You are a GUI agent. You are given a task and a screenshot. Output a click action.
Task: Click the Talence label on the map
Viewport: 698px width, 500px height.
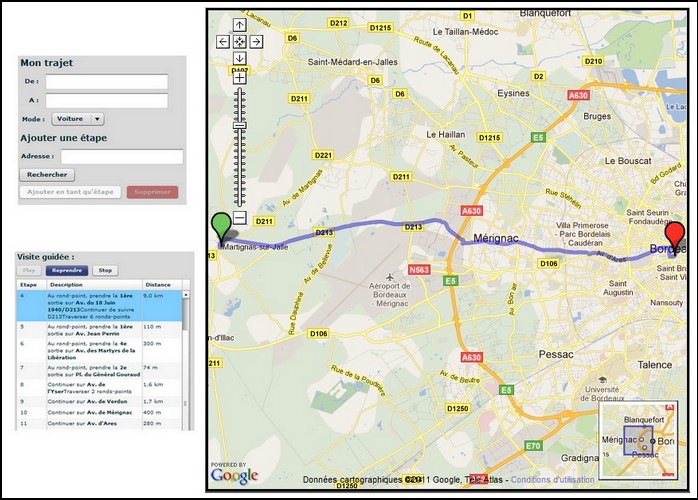coord(654,365)
